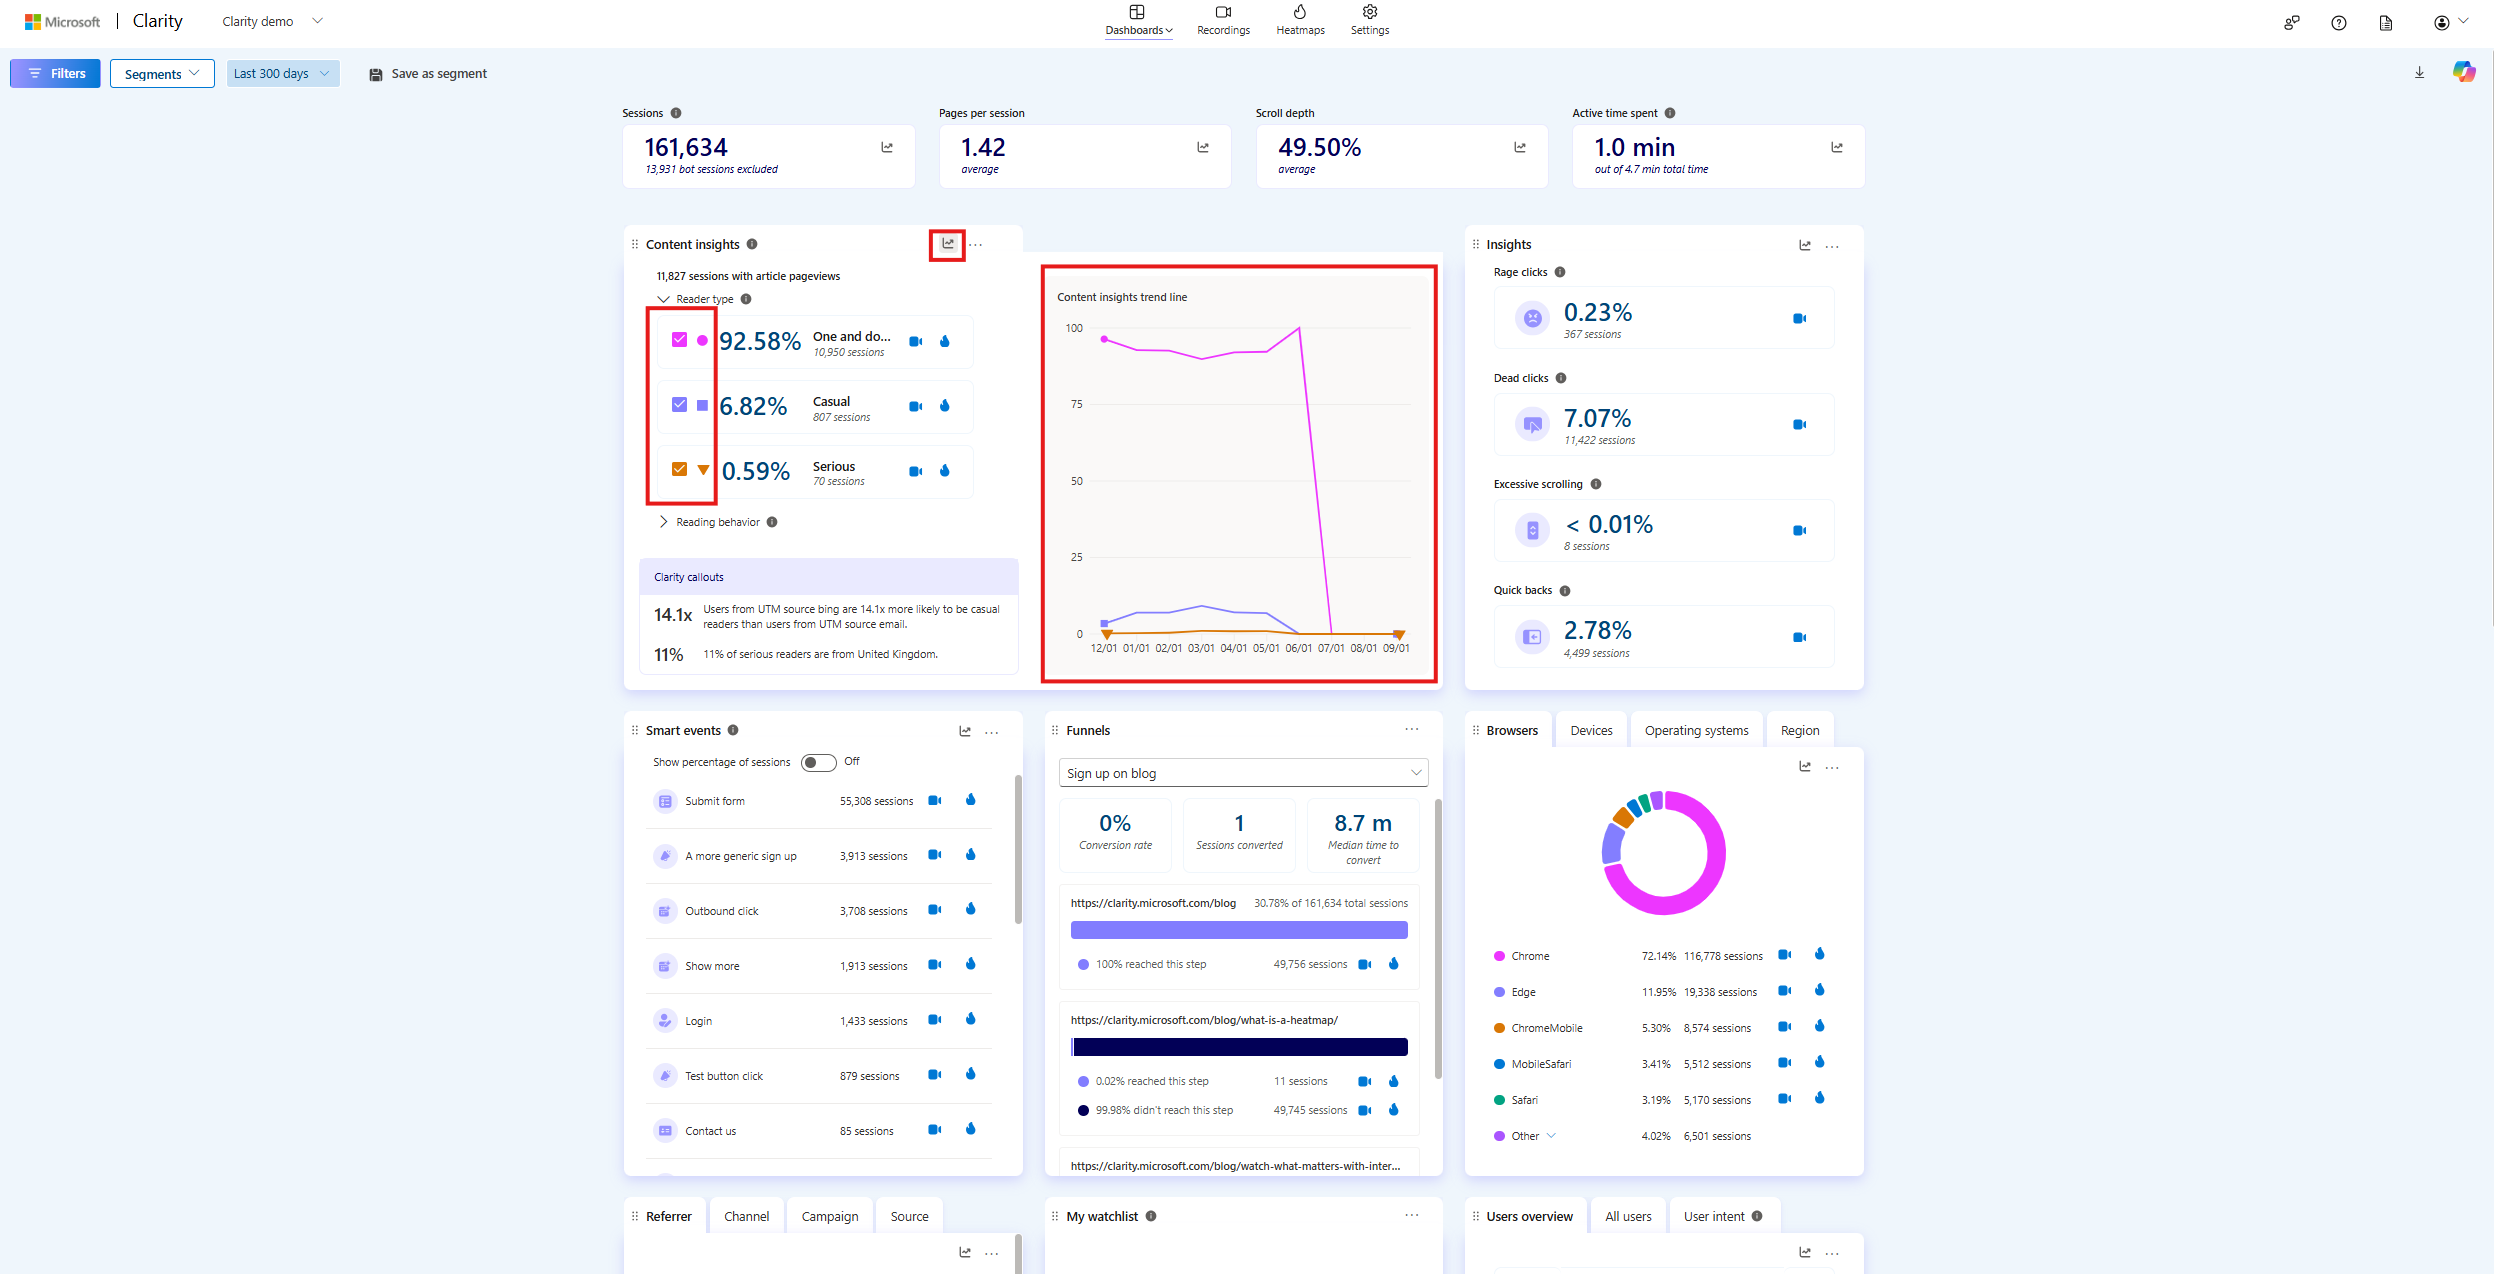Open the Content insights trend line chart
The width and height of the screenshot is (2494, 1274).
(x=946, y=244)
